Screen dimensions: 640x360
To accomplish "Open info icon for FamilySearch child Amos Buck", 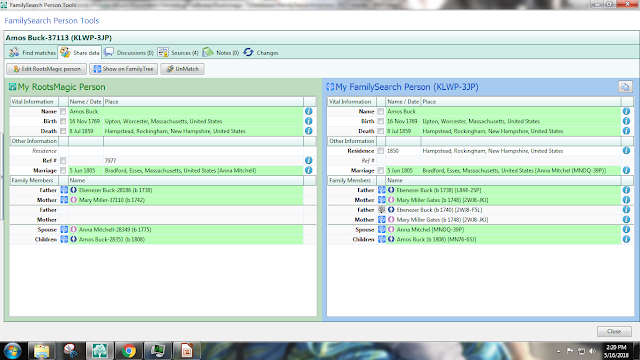I will point(626,239).
